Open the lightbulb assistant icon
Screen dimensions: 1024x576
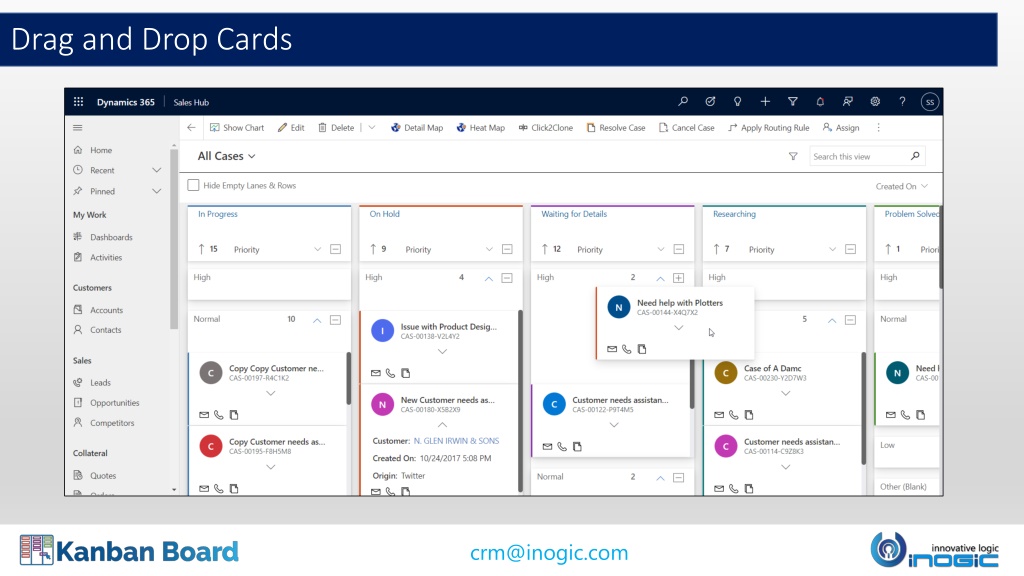[737, 102]
